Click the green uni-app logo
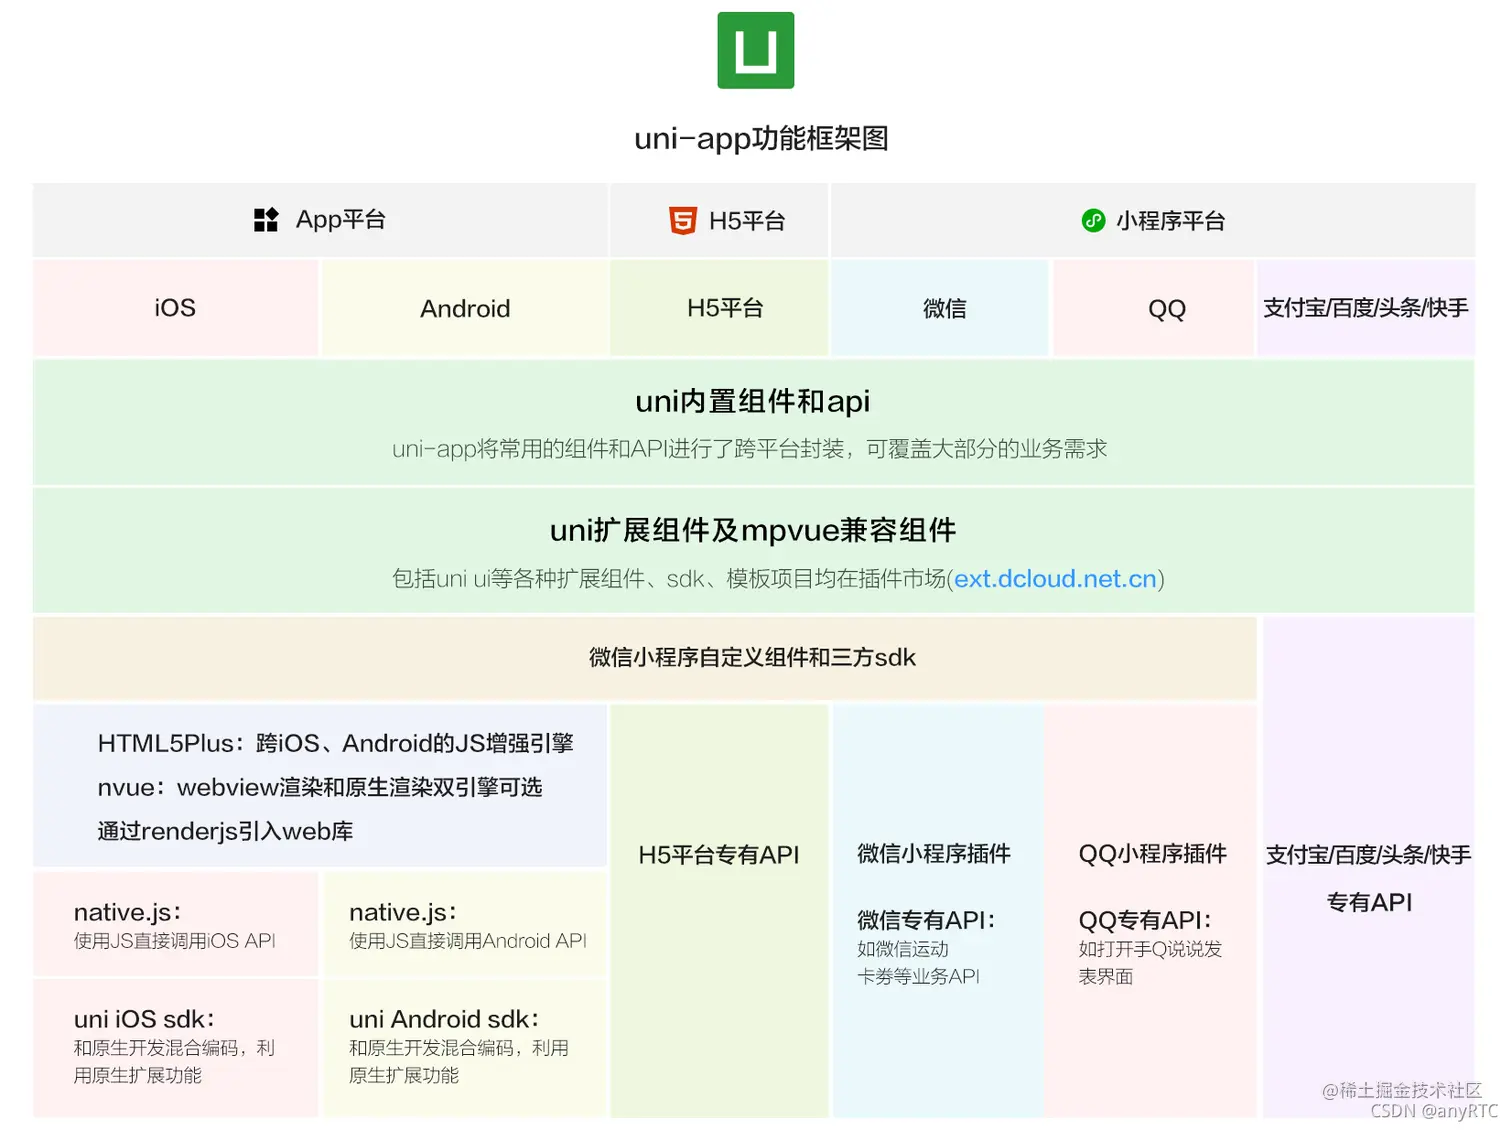 pyautogui.click(x=755, y=50)
